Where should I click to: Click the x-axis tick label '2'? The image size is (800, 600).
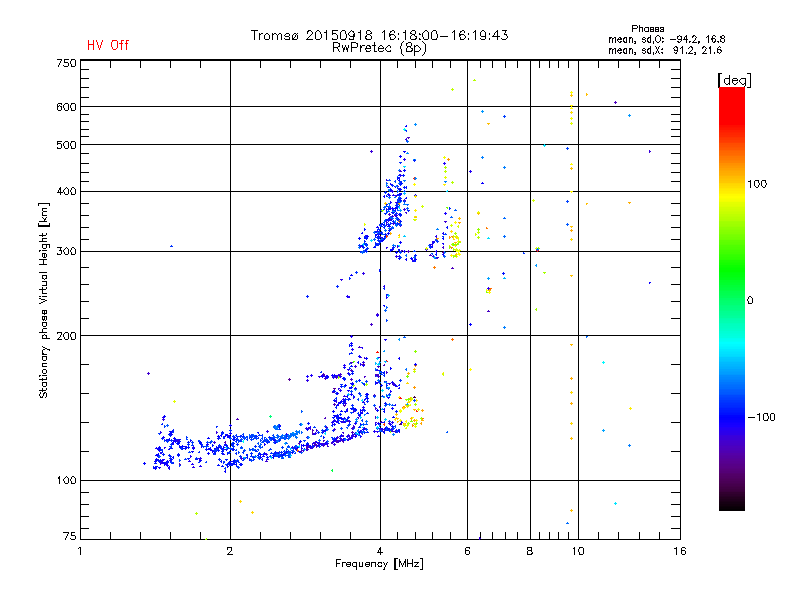[230, 551]
